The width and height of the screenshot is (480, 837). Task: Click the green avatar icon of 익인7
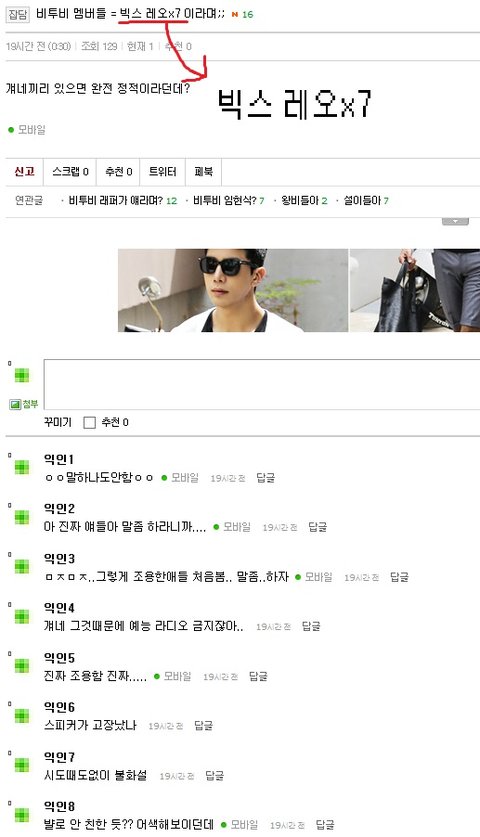click(x=22, y=765)
